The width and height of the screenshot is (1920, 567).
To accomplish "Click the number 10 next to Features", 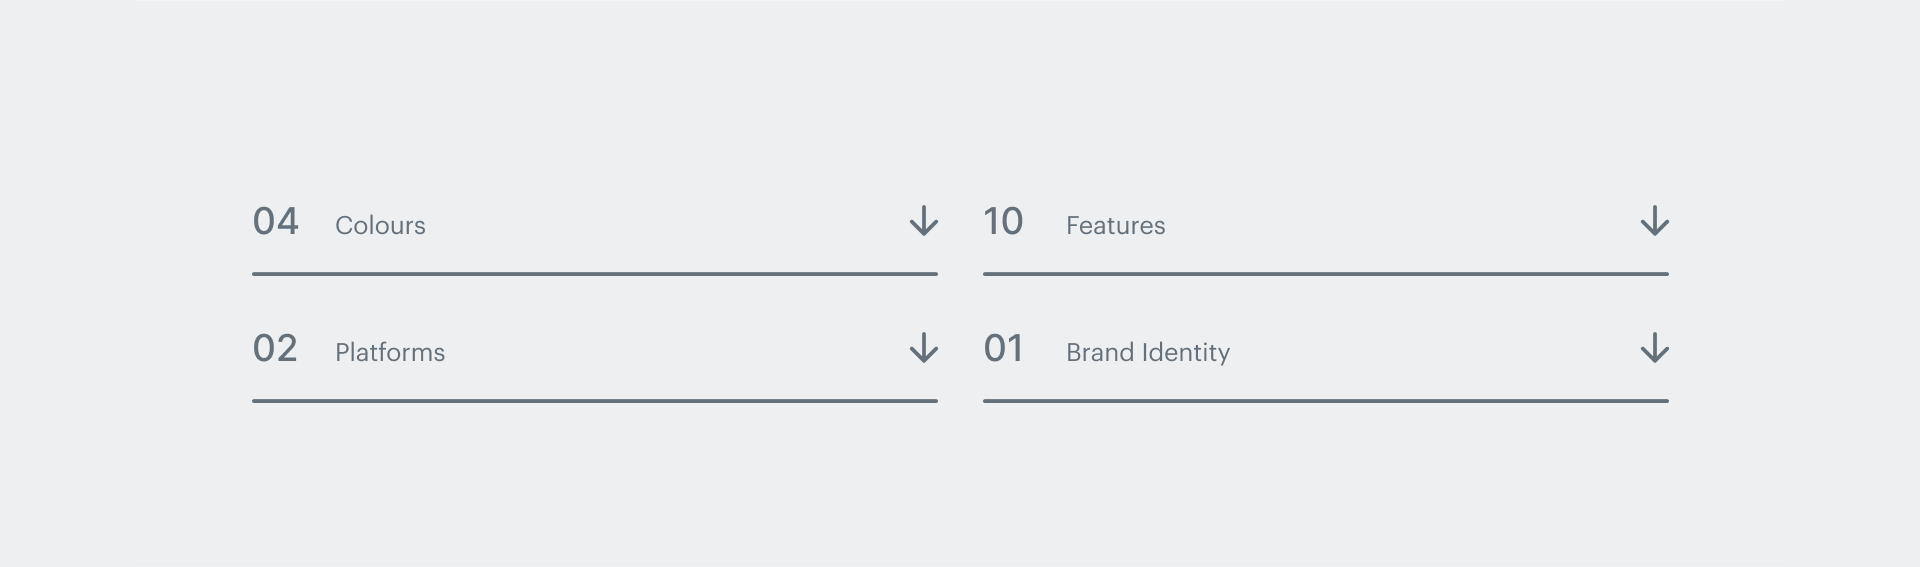I will click(x=1003, y=221).
